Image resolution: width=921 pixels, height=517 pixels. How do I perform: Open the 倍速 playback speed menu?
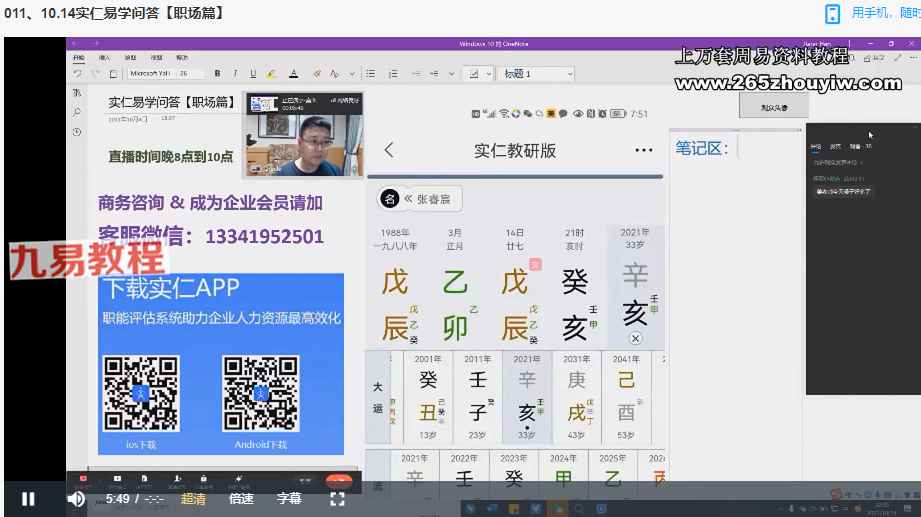[241, 499]
